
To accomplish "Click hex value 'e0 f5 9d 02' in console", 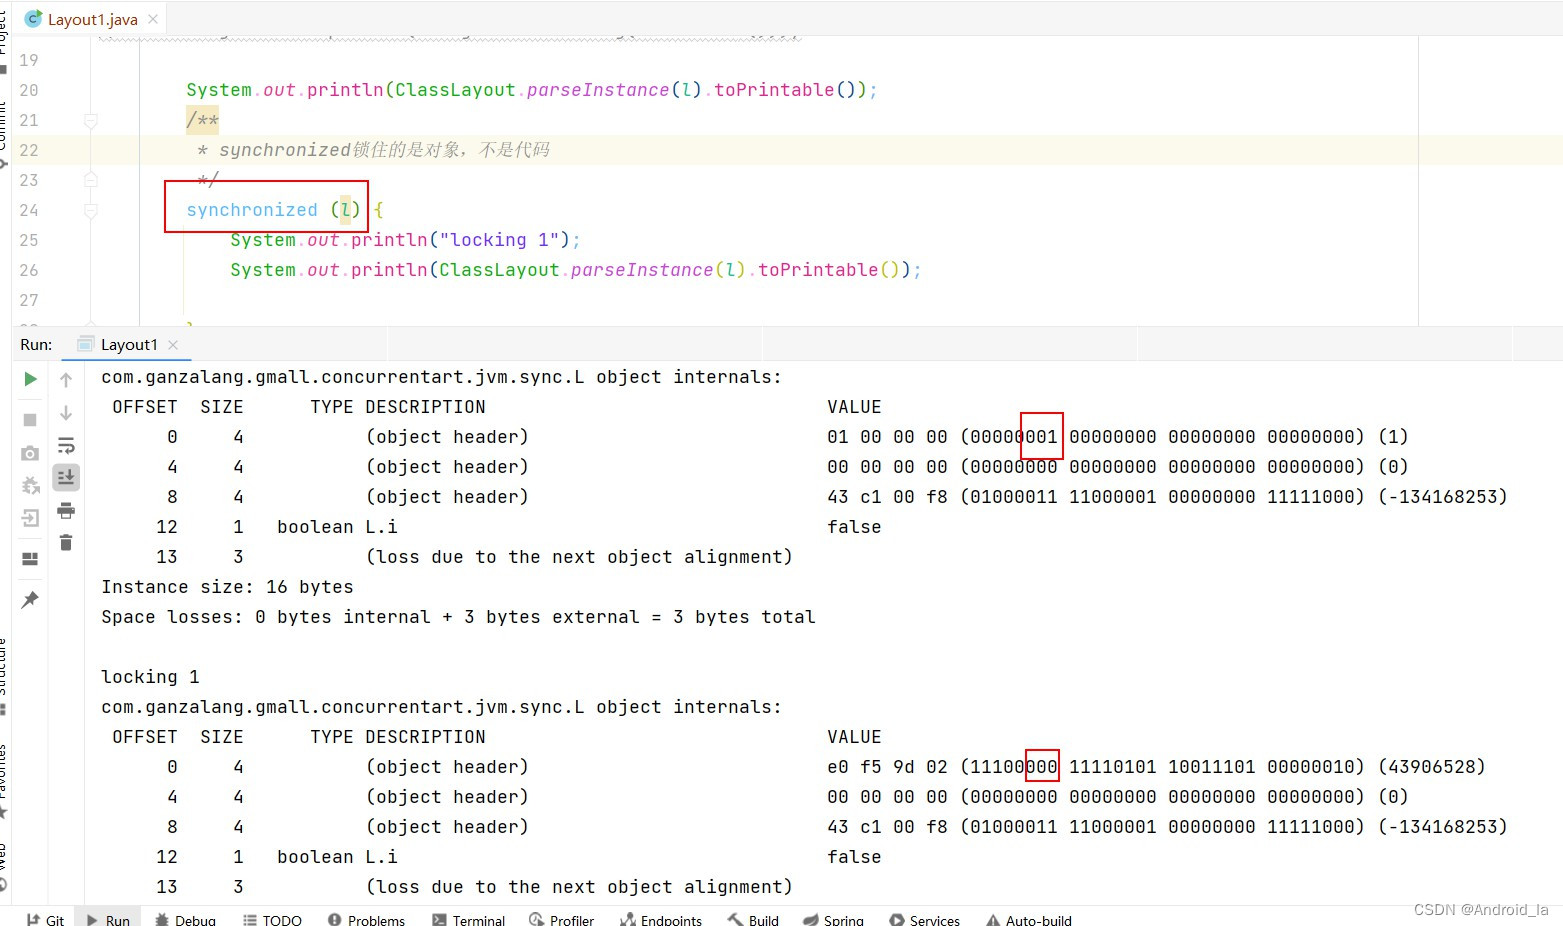I will tap(887, 767).
